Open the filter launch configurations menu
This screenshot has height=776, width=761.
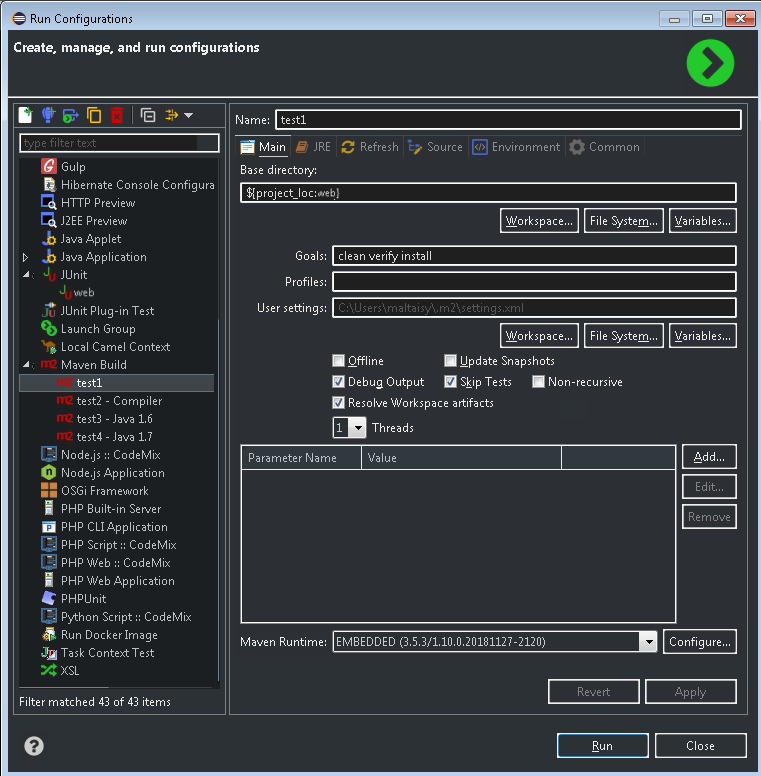pos(179,115)
